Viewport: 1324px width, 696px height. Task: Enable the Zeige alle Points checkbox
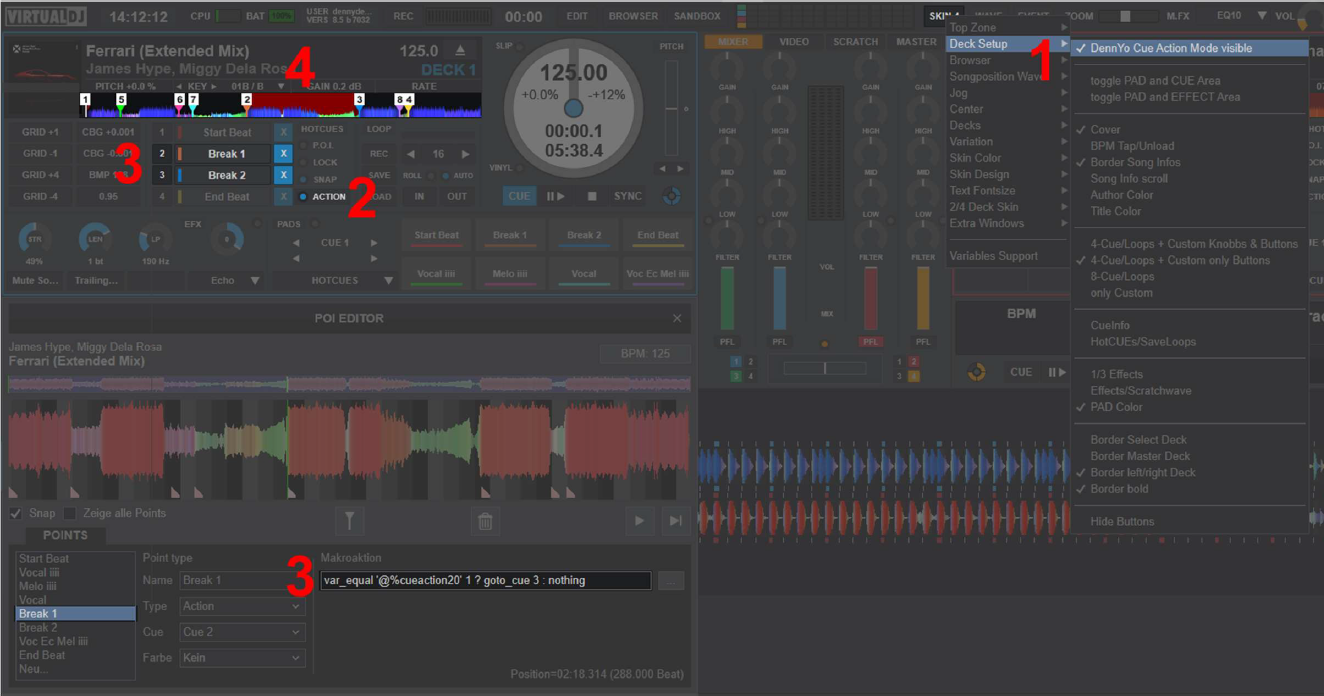click(x=70, y=513)
